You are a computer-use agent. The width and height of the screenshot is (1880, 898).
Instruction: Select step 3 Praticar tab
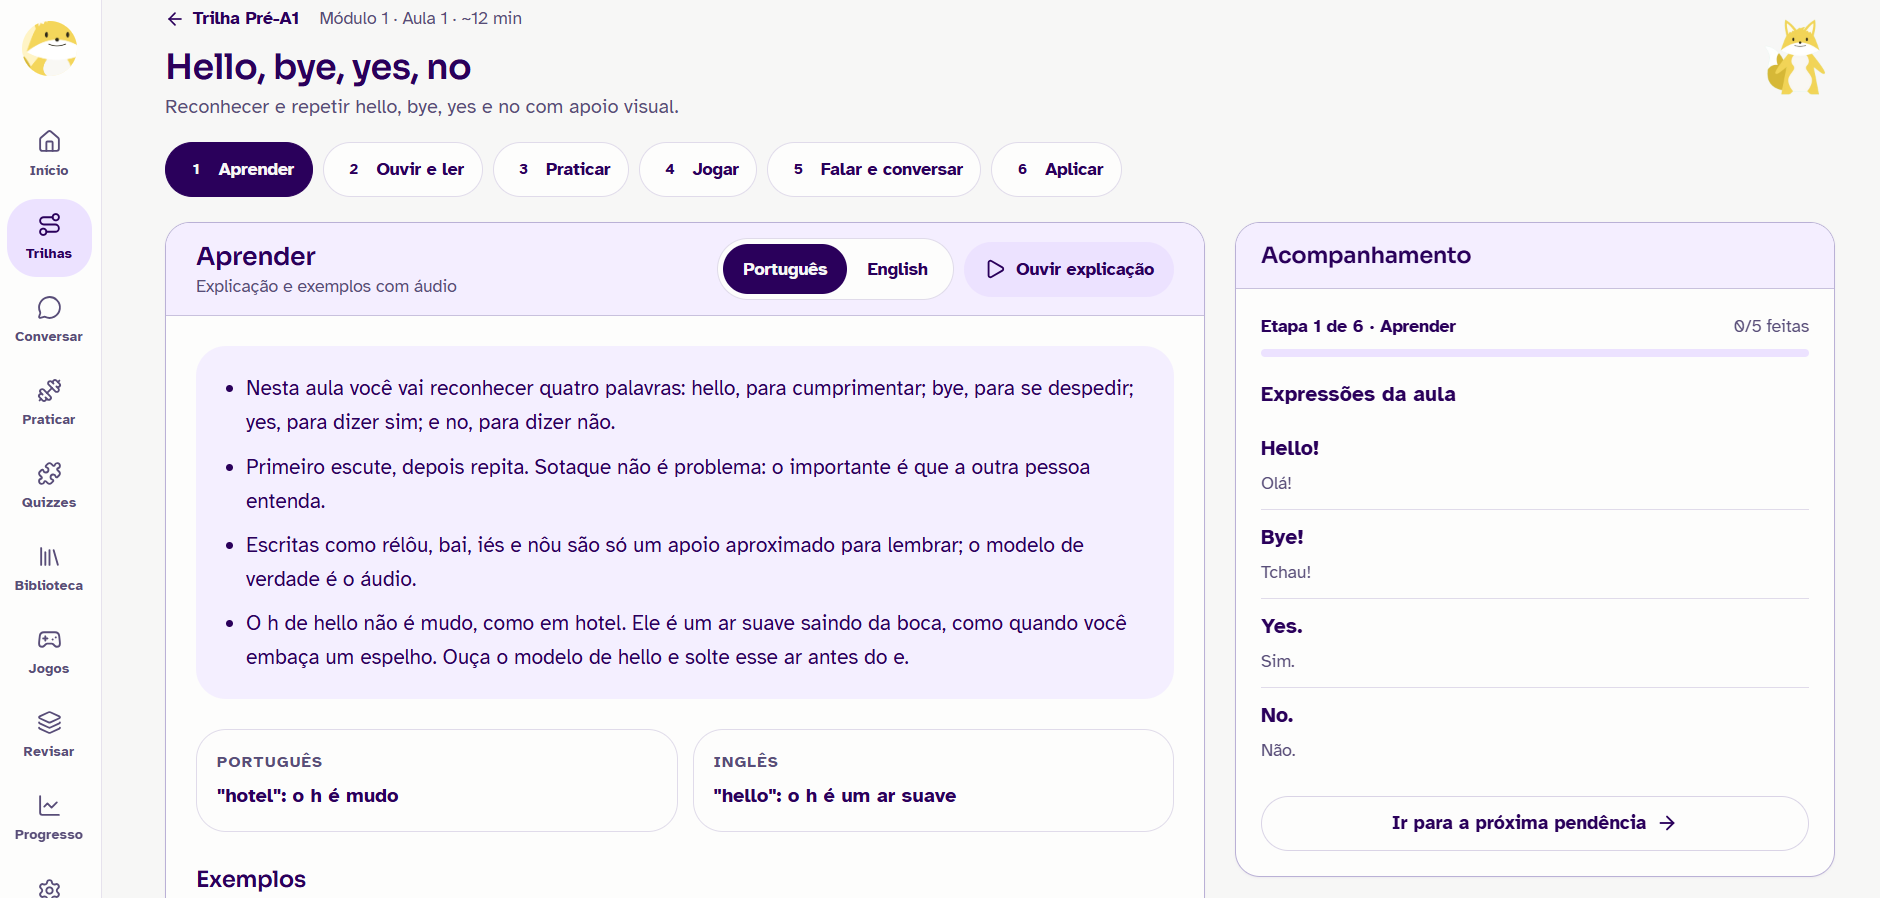click(x=561, y=170)
